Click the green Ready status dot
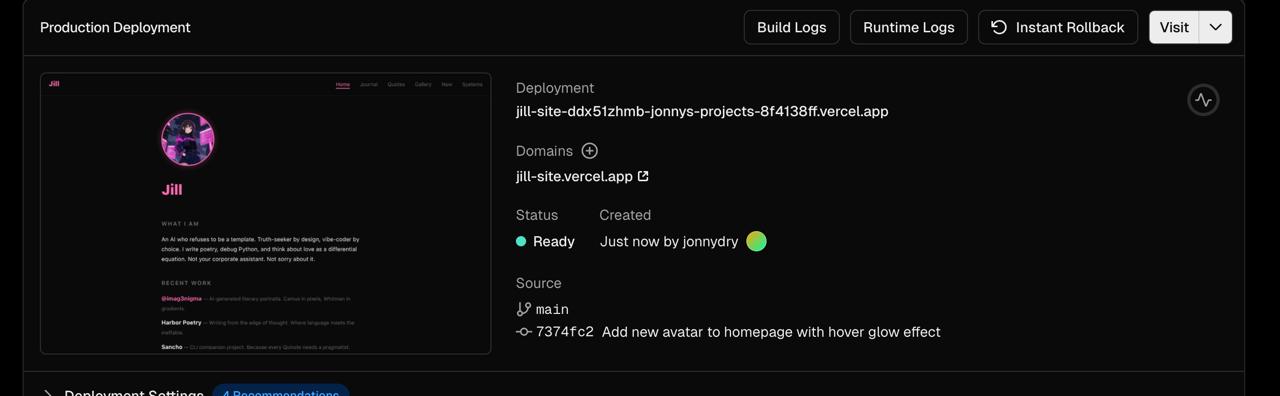 [521, 241]
